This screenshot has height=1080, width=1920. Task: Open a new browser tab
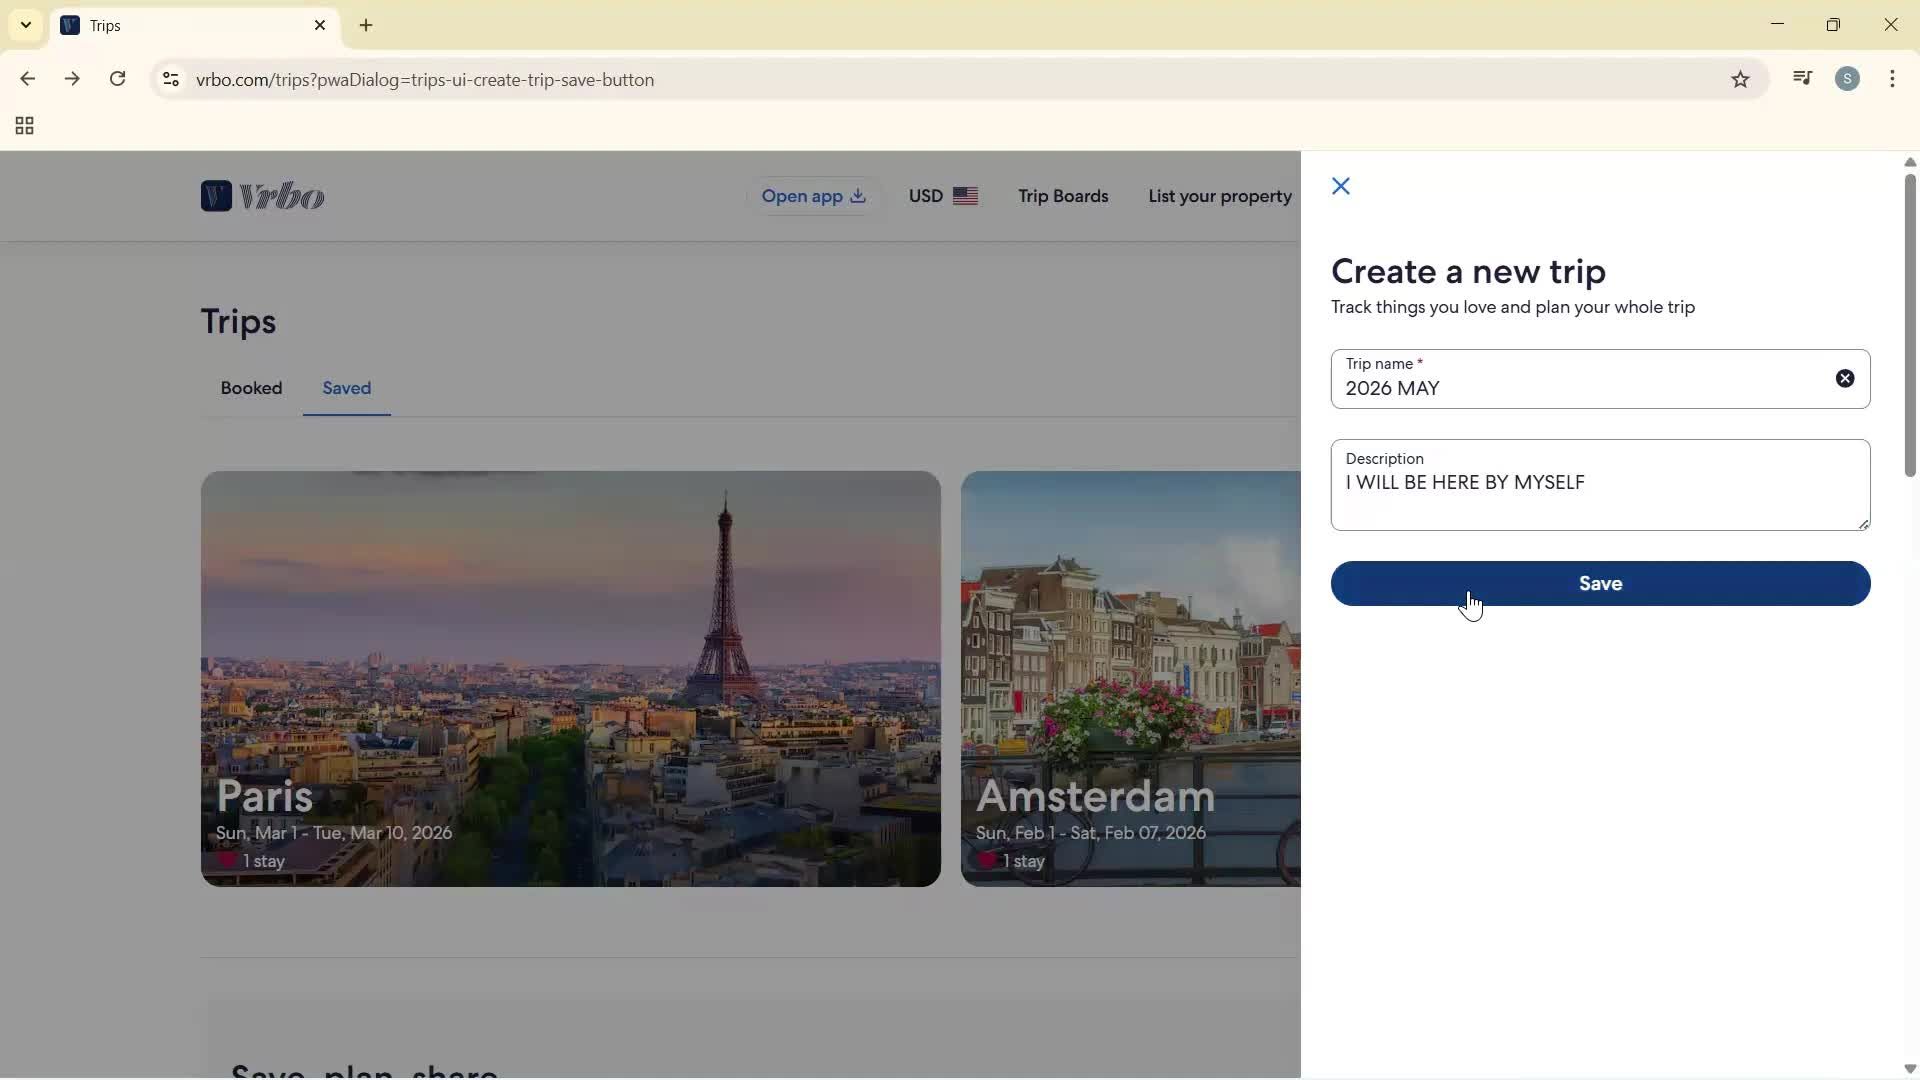click(x=367, y=25)
